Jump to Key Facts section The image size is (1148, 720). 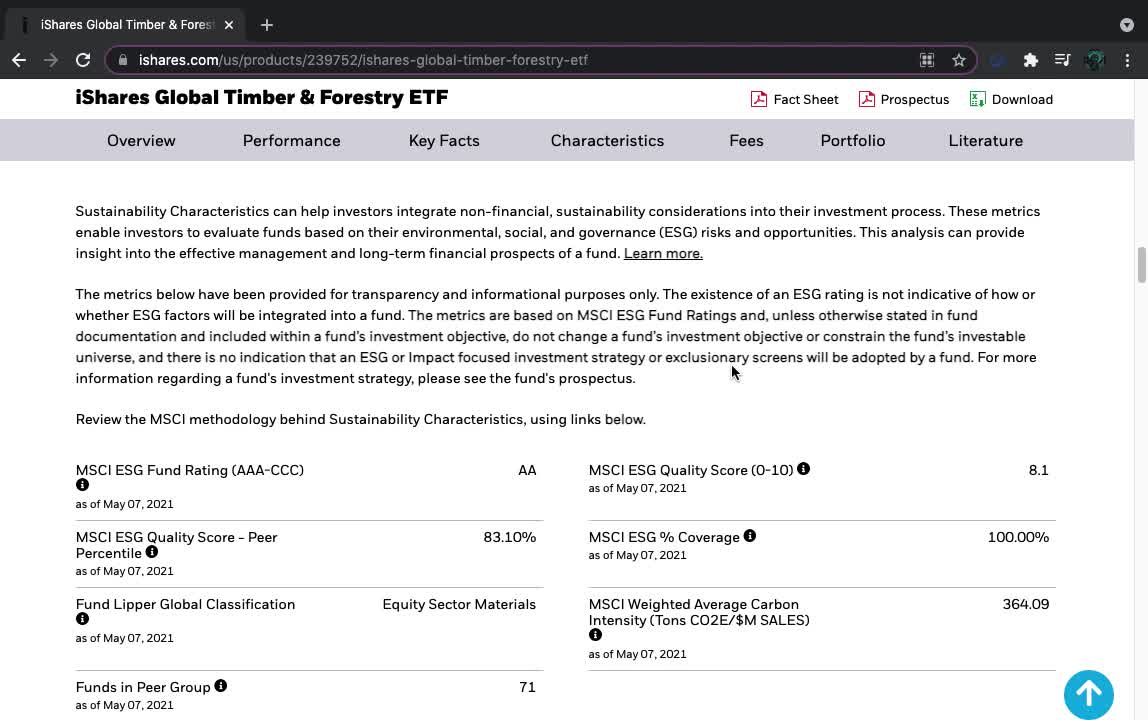point(444,141)
